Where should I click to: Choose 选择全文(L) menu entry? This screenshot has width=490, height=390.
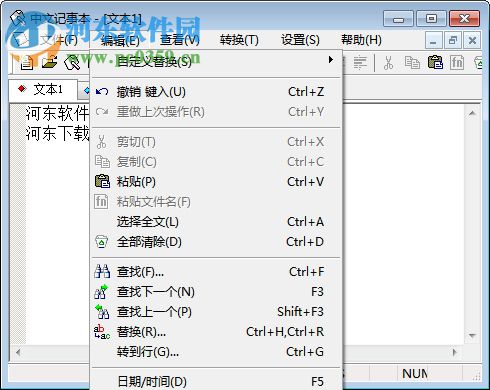[216, 222]
